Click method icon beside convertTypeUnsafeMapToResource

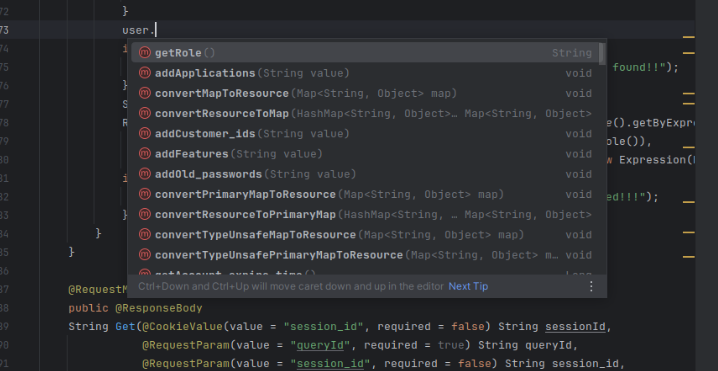[x=145, y=234]
